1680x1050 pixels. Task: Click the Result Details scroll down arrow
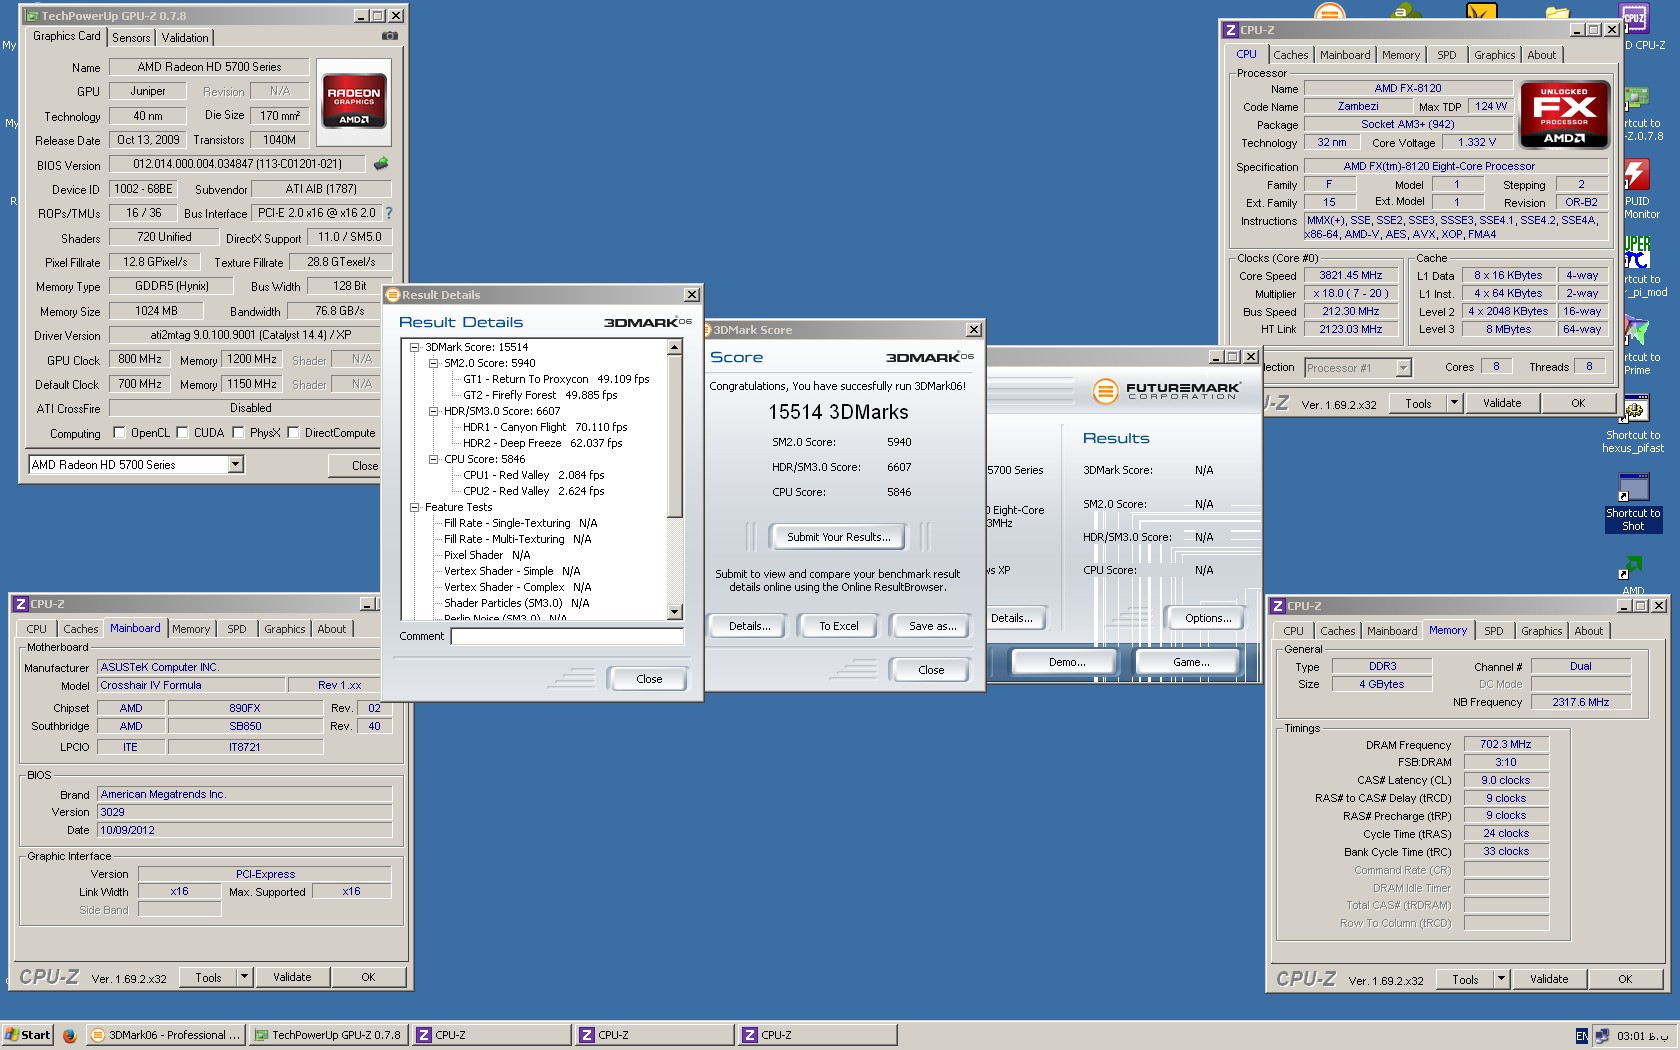[x=675, y=612]
